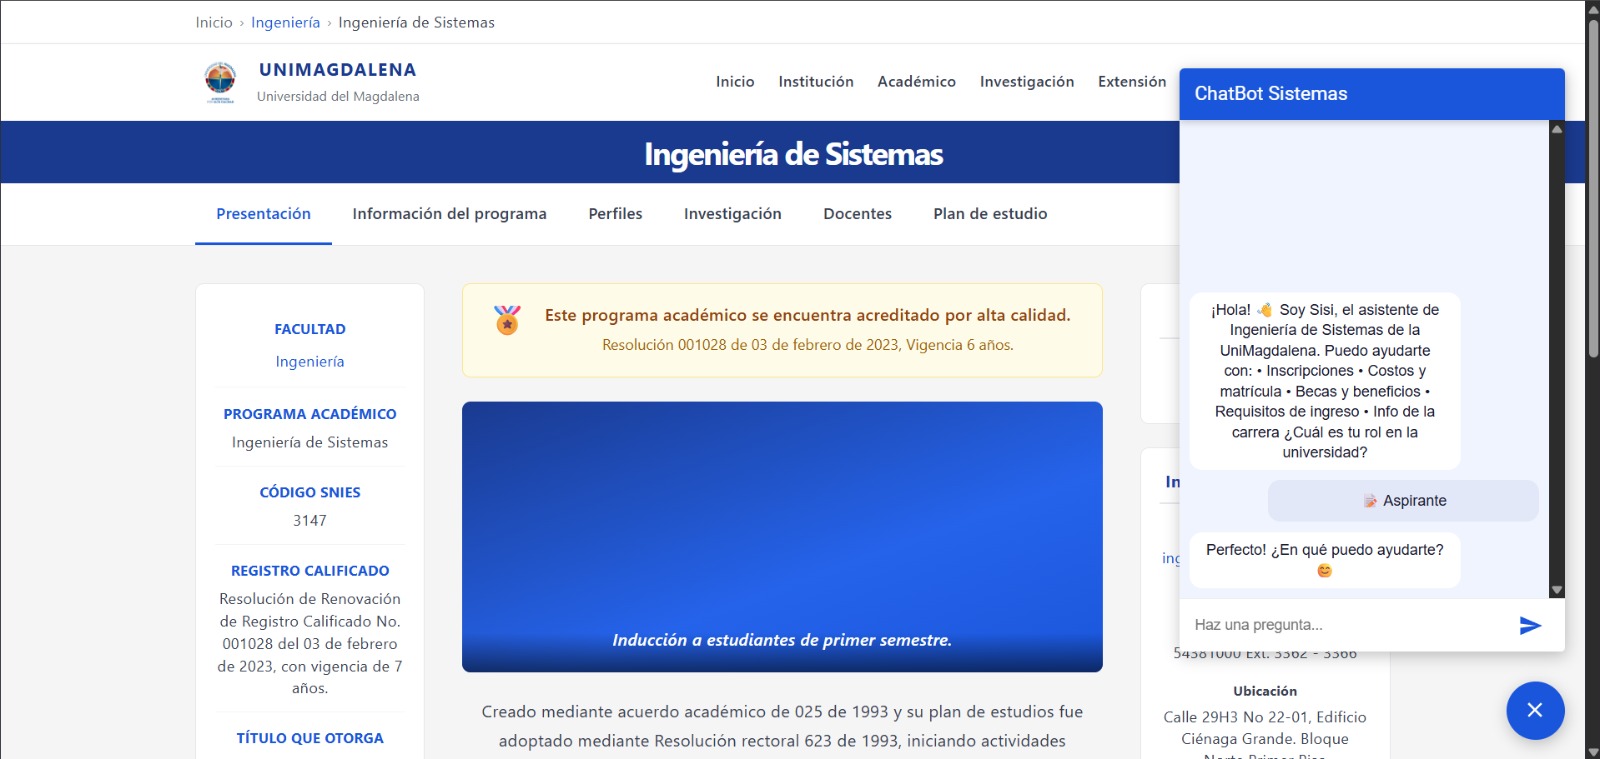Click the CÓDIGO SNIES value 3147
The width and height of the screenshot is (1600, 759).
(310, 521)
